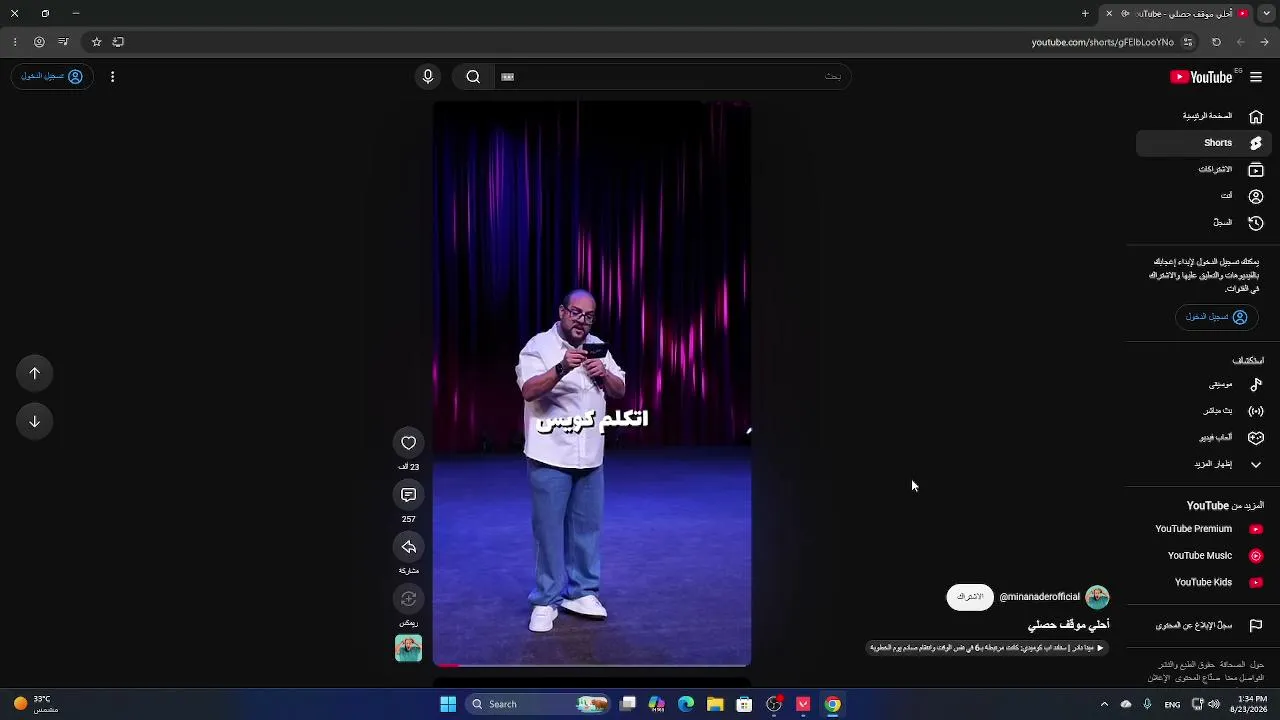Screen dimensions: 1280x720
Task: Open the Chrome profile icon
Action: coord(39,42)
